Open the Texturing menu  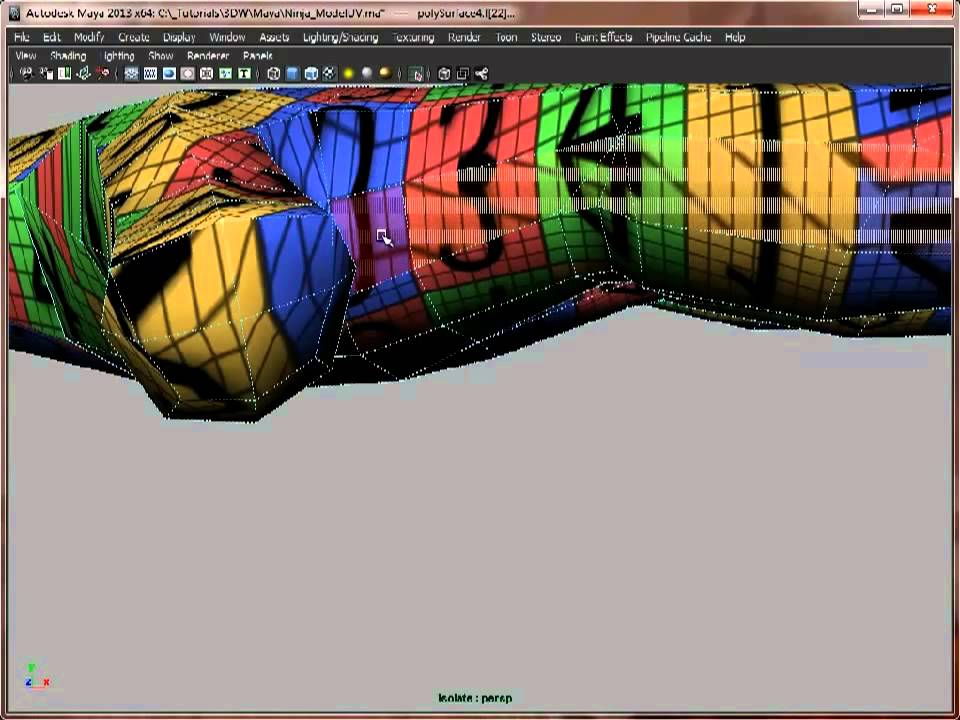[x=413, y=37]
